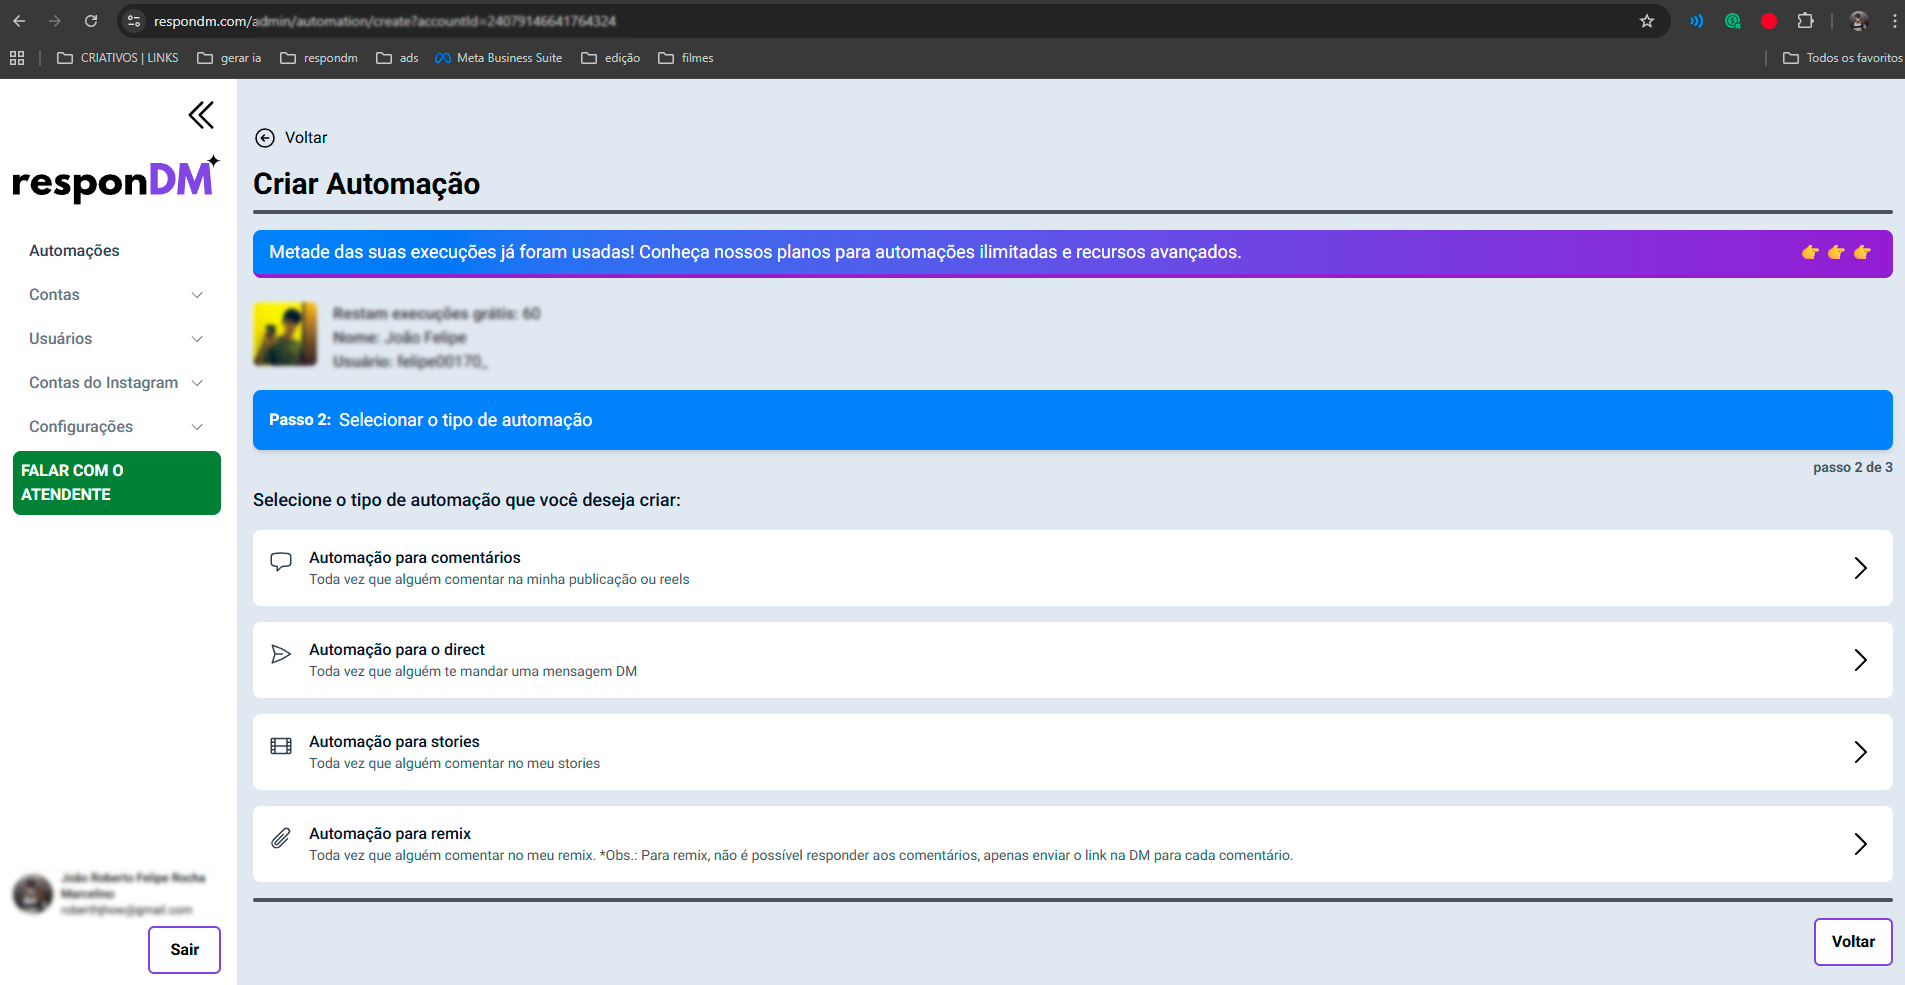Expand the Usuários sidebar menu
This screenshot has width=1905, height=985.
[116, 339]
